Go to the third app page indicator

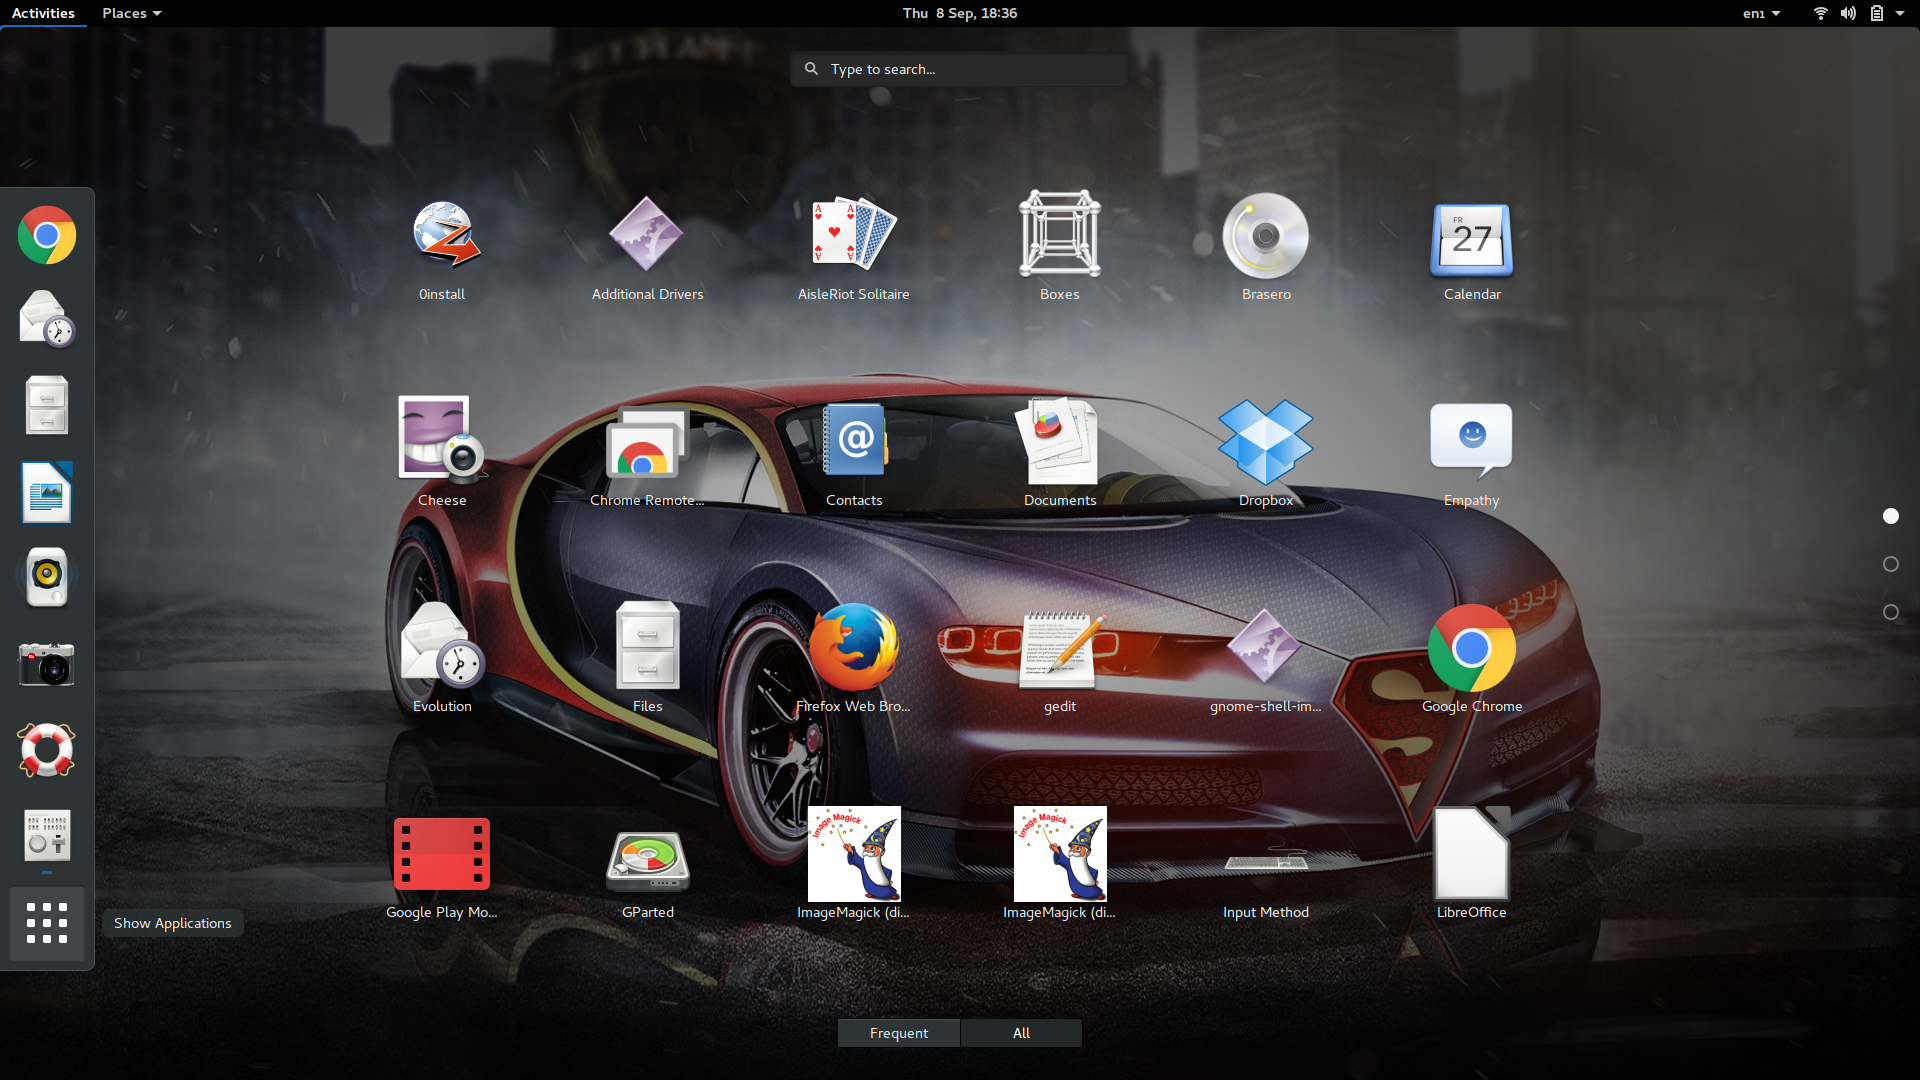[x=1891, y=612]
